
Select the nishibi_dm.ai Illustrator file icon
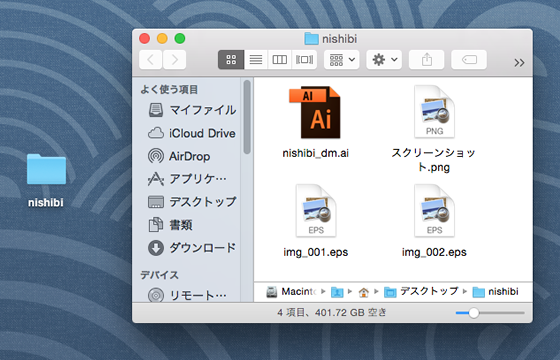pos(315,112)
